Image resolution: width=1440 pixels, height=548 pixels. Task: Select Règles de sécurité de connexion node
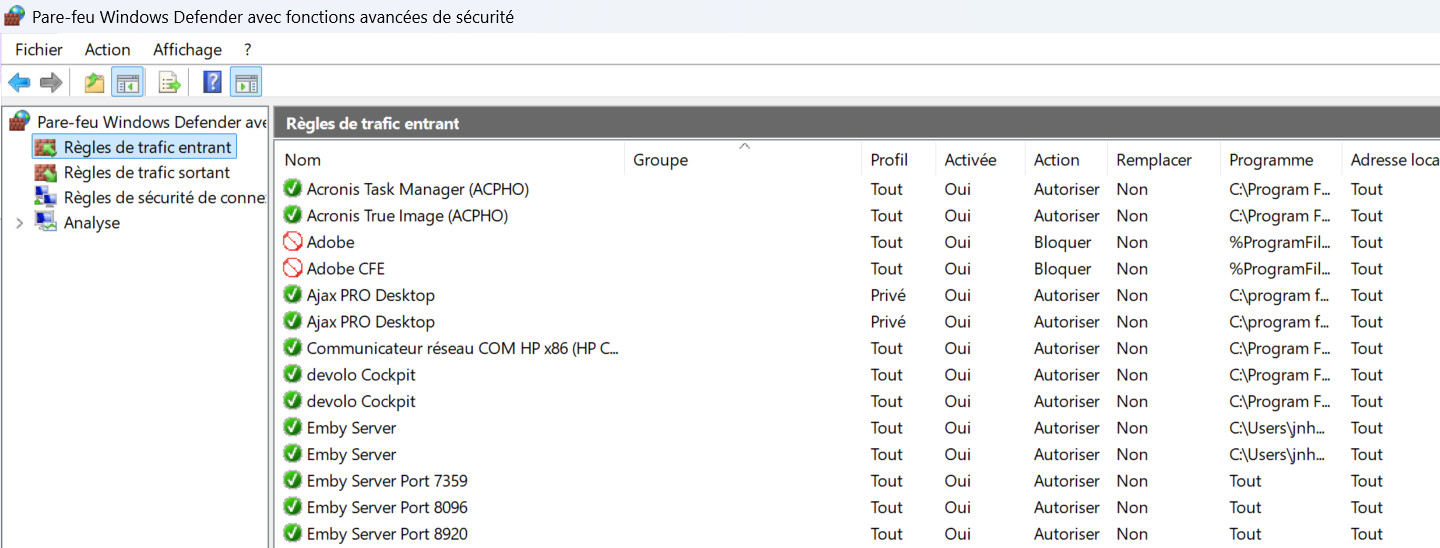[x=164, y=197]
